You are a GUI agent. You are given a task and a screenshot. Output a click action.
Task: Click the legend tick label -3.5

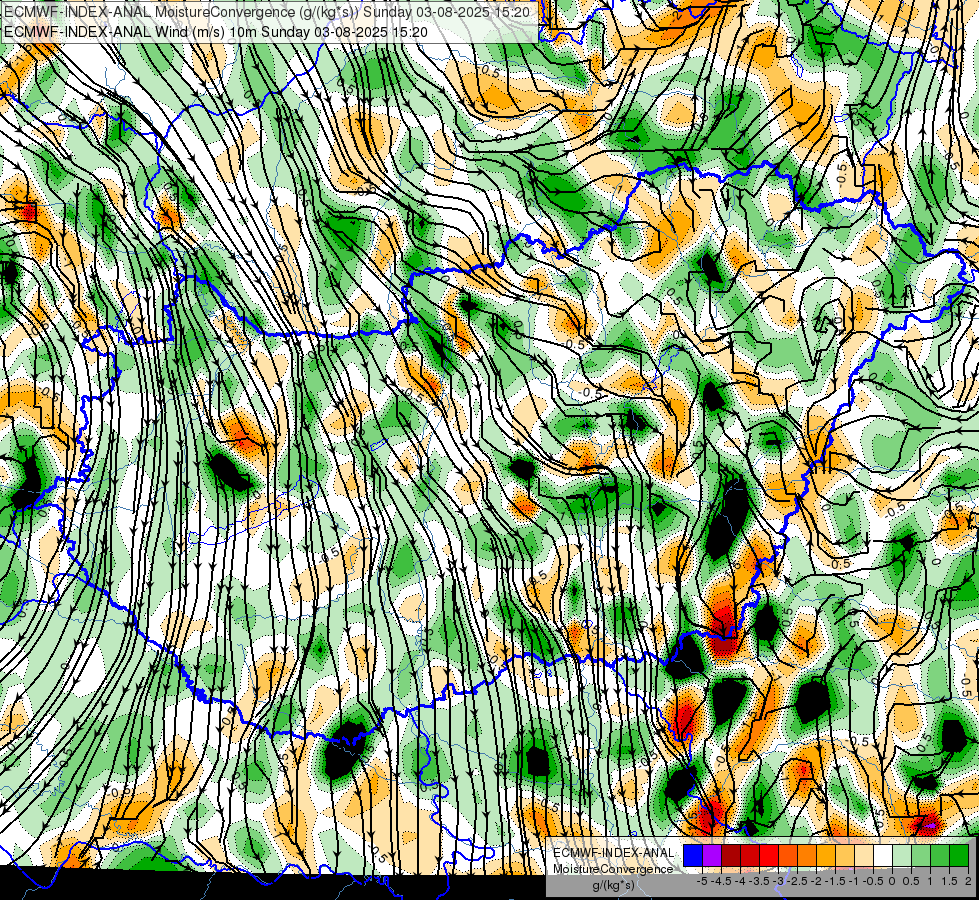coord(760,881)
